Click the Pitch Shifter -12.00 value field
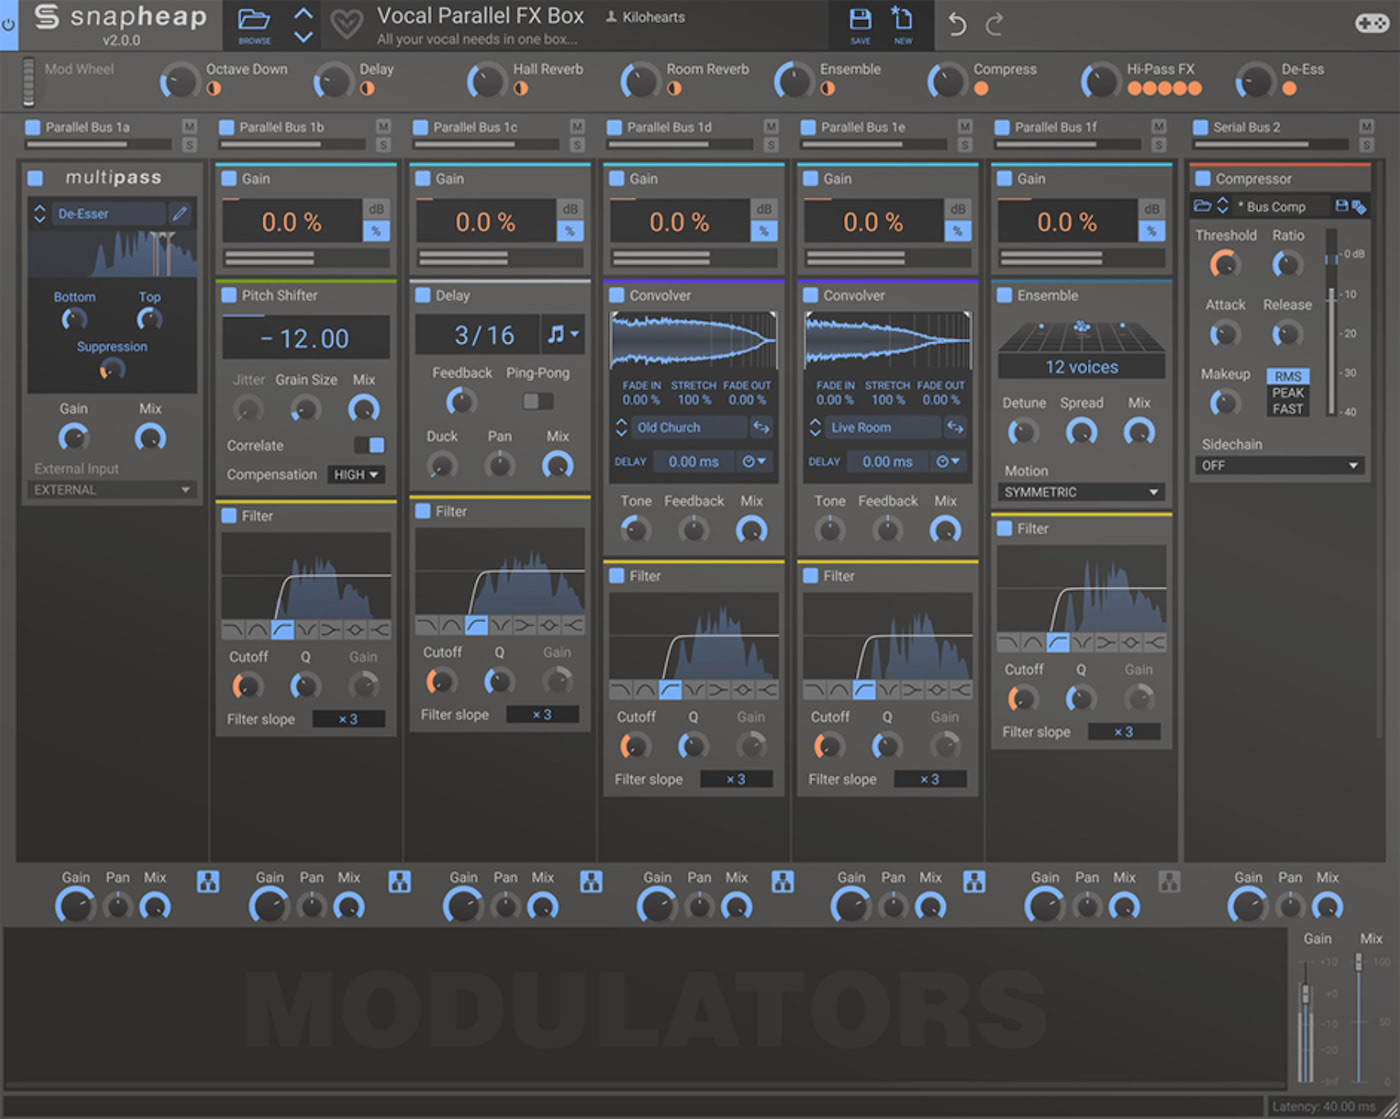 pyautogui.click(x=306, y=338)
